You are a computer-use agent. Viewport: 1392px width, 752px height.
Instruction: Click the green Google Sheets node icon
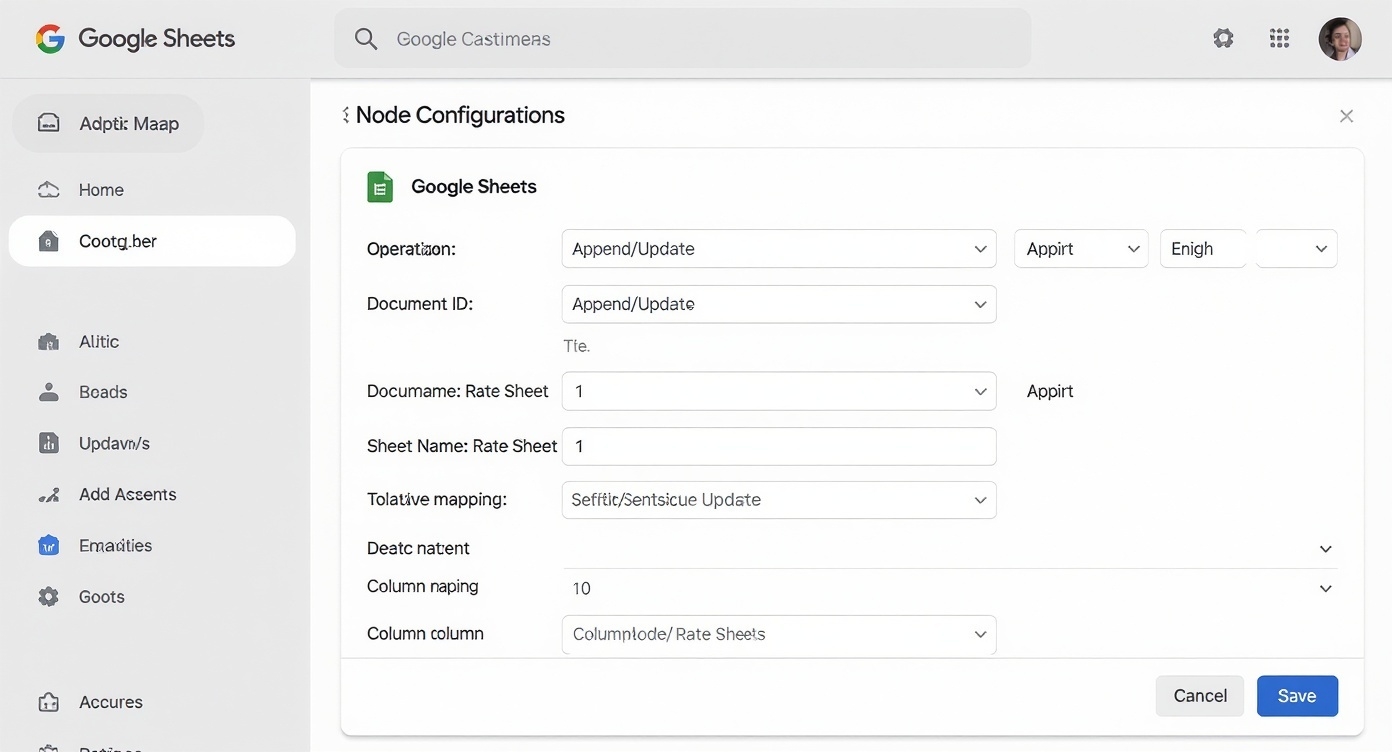pos(380,187)
